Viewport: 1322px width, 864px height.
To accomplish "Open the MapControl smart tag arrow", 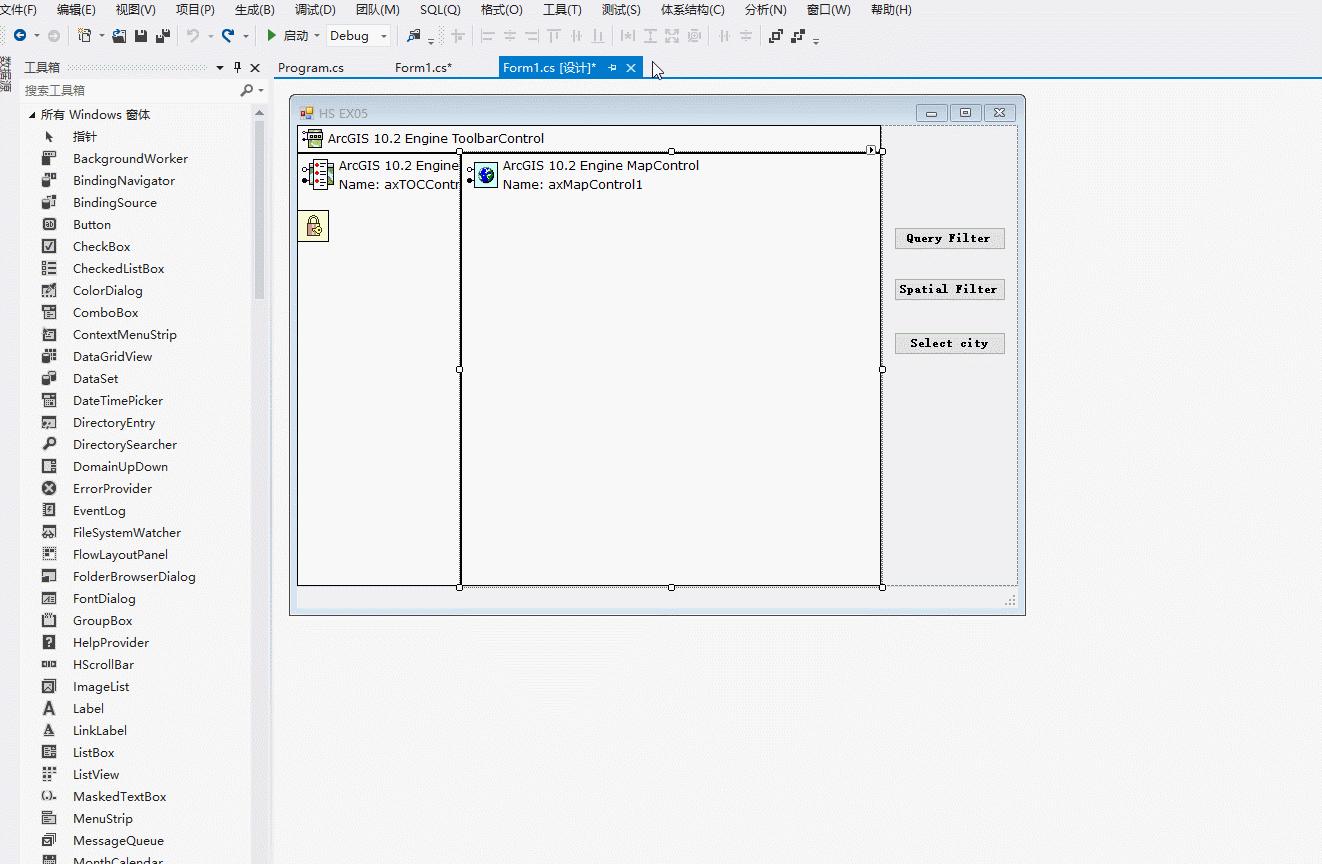I will point(871,150).
